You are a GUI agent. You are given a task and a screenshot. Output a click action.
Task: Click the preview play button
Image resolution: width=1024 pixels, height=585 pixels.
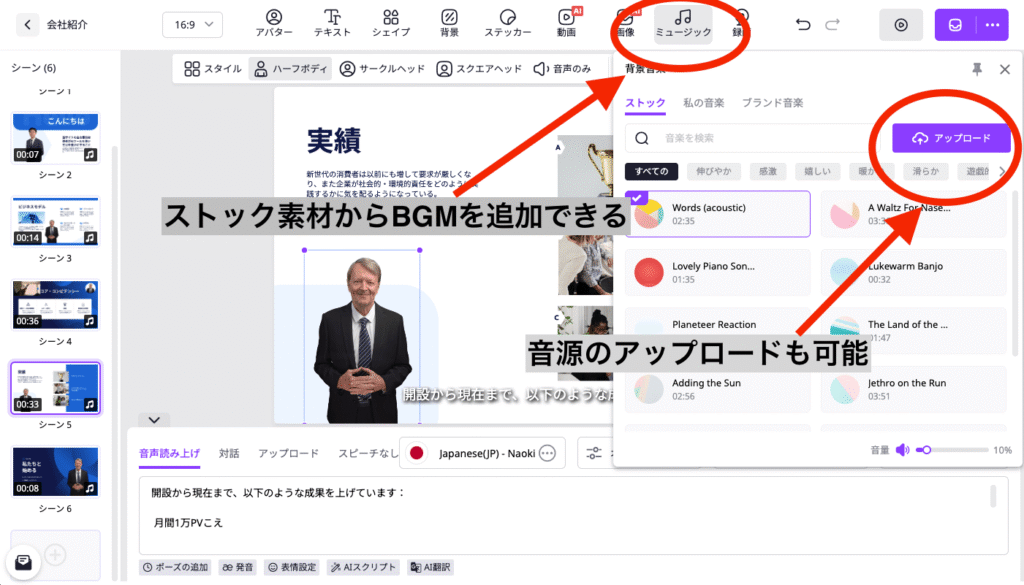pyautogui.click(x=901, y=25)
